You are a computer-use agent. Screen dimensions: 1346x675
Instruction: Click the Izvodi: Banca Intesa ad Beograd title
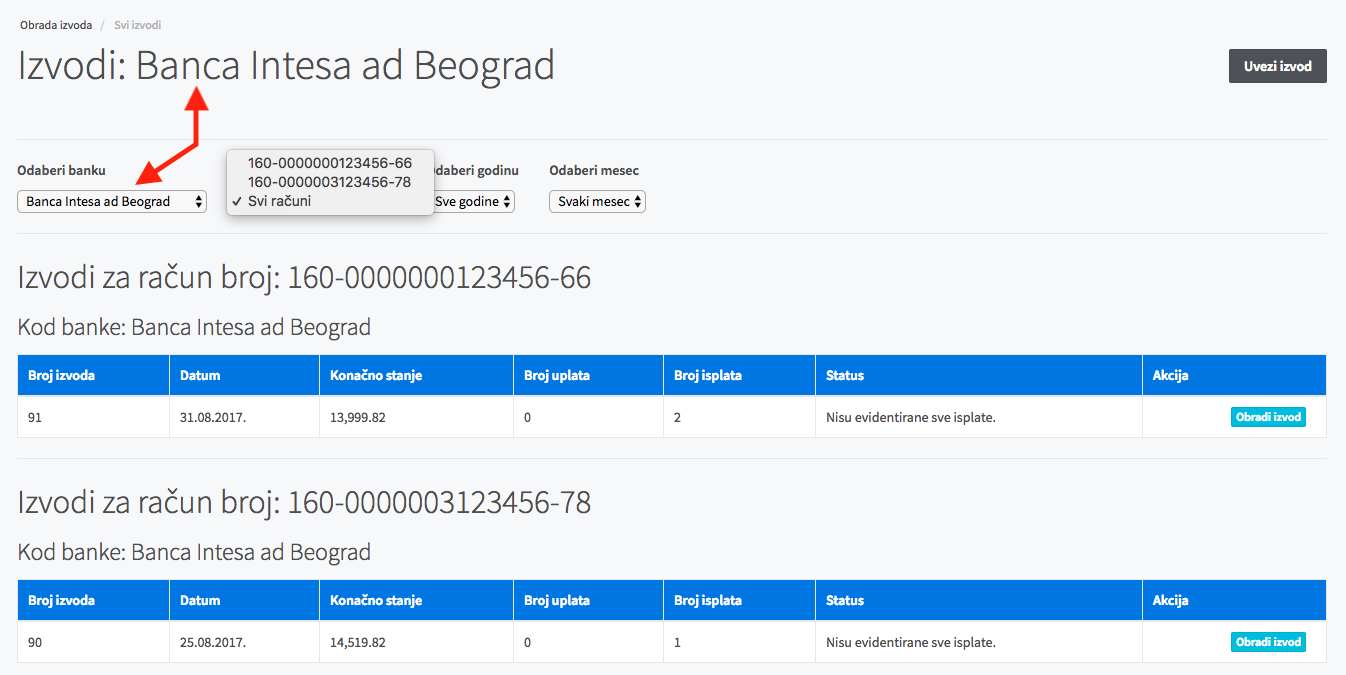point(286,66)
